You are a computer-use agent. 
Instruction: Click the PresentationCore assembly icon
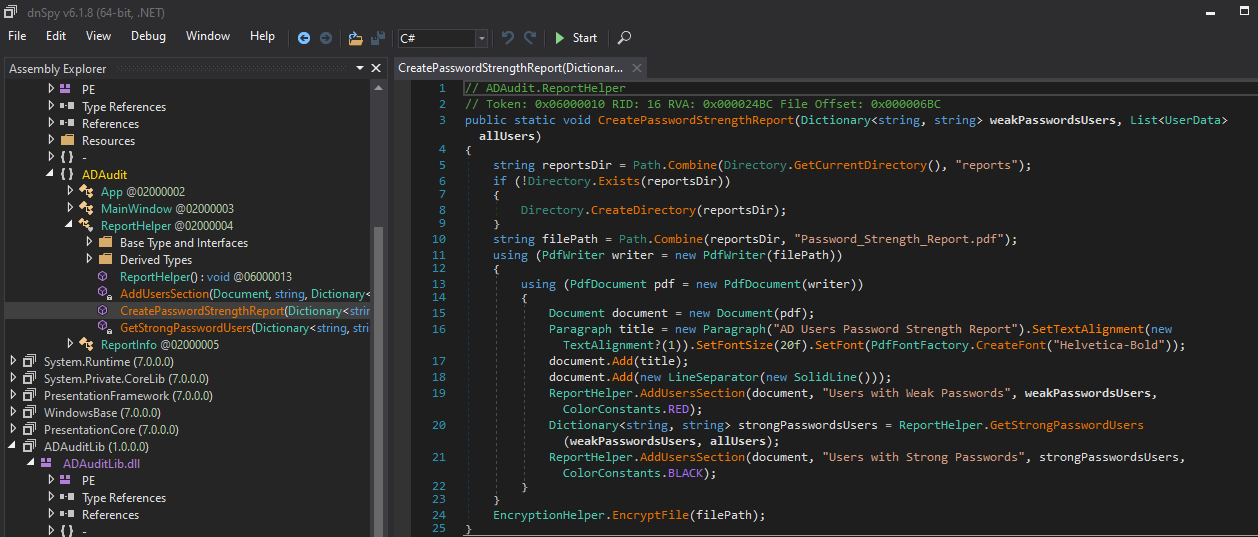pos(30,429)
